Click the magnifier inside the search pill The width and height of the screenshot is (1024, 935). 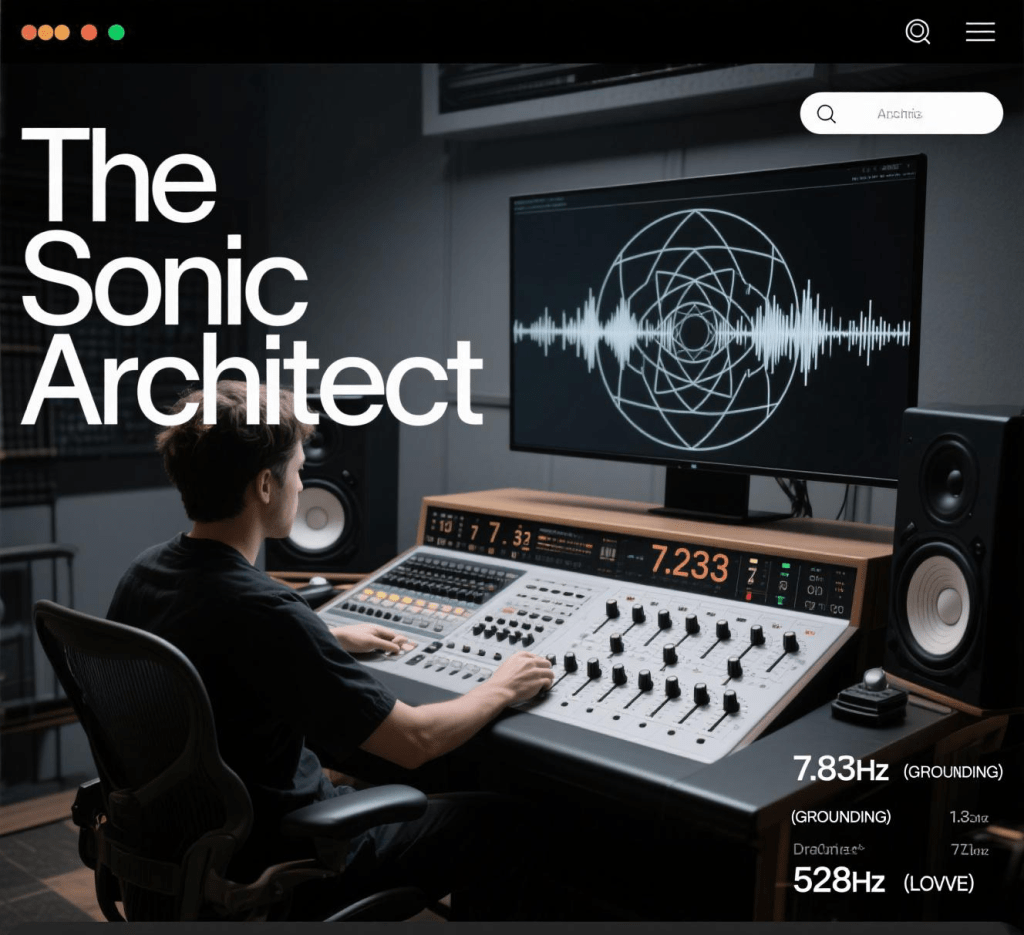tap(826, 114)
